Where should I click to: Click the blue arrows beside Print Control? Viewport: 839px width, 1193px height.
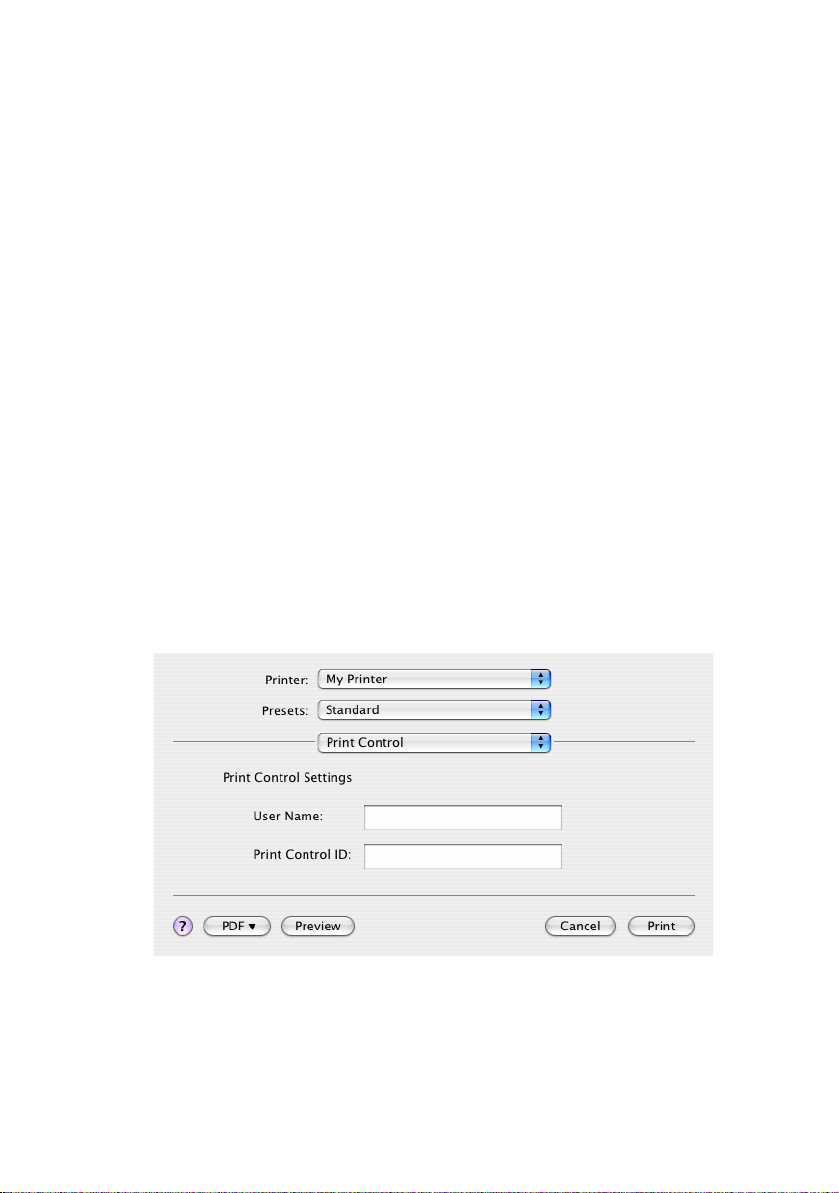(x=540, y=743)
